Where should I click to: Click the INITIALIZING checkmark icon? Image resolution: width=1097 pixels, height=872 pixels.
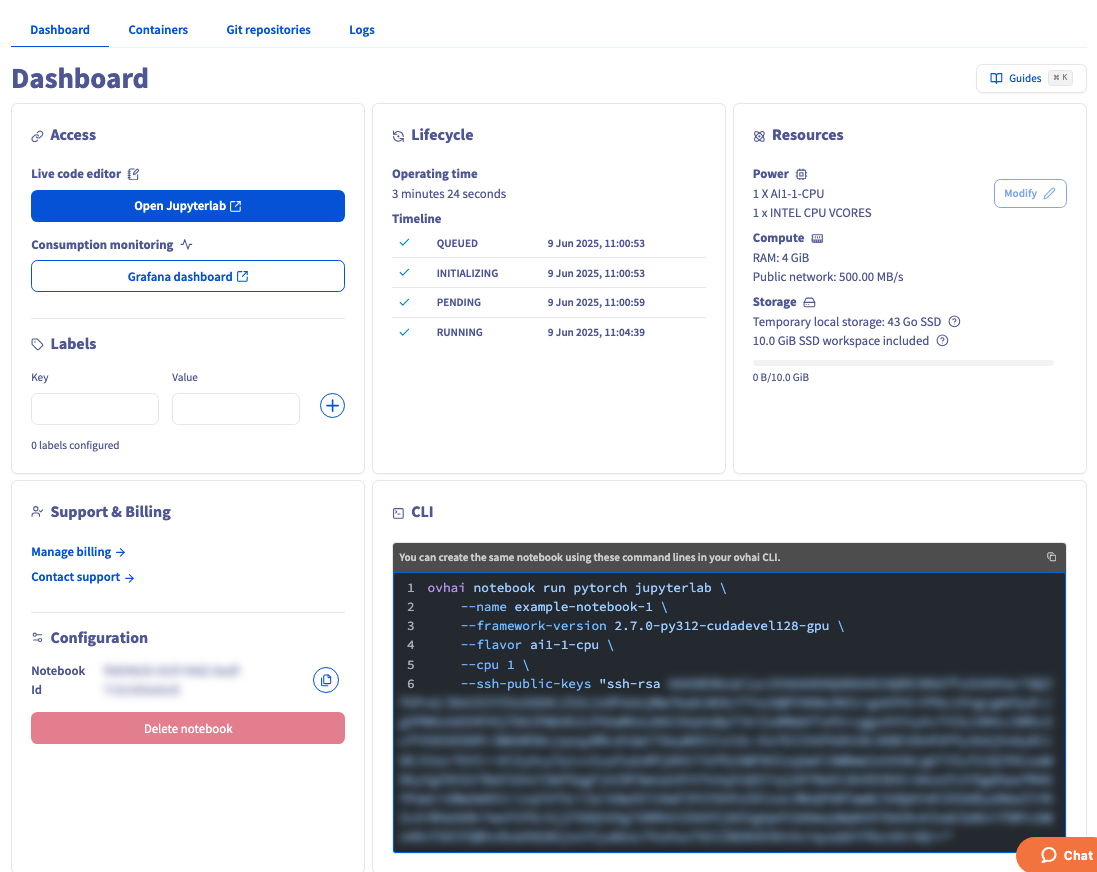tap(404, 273)
